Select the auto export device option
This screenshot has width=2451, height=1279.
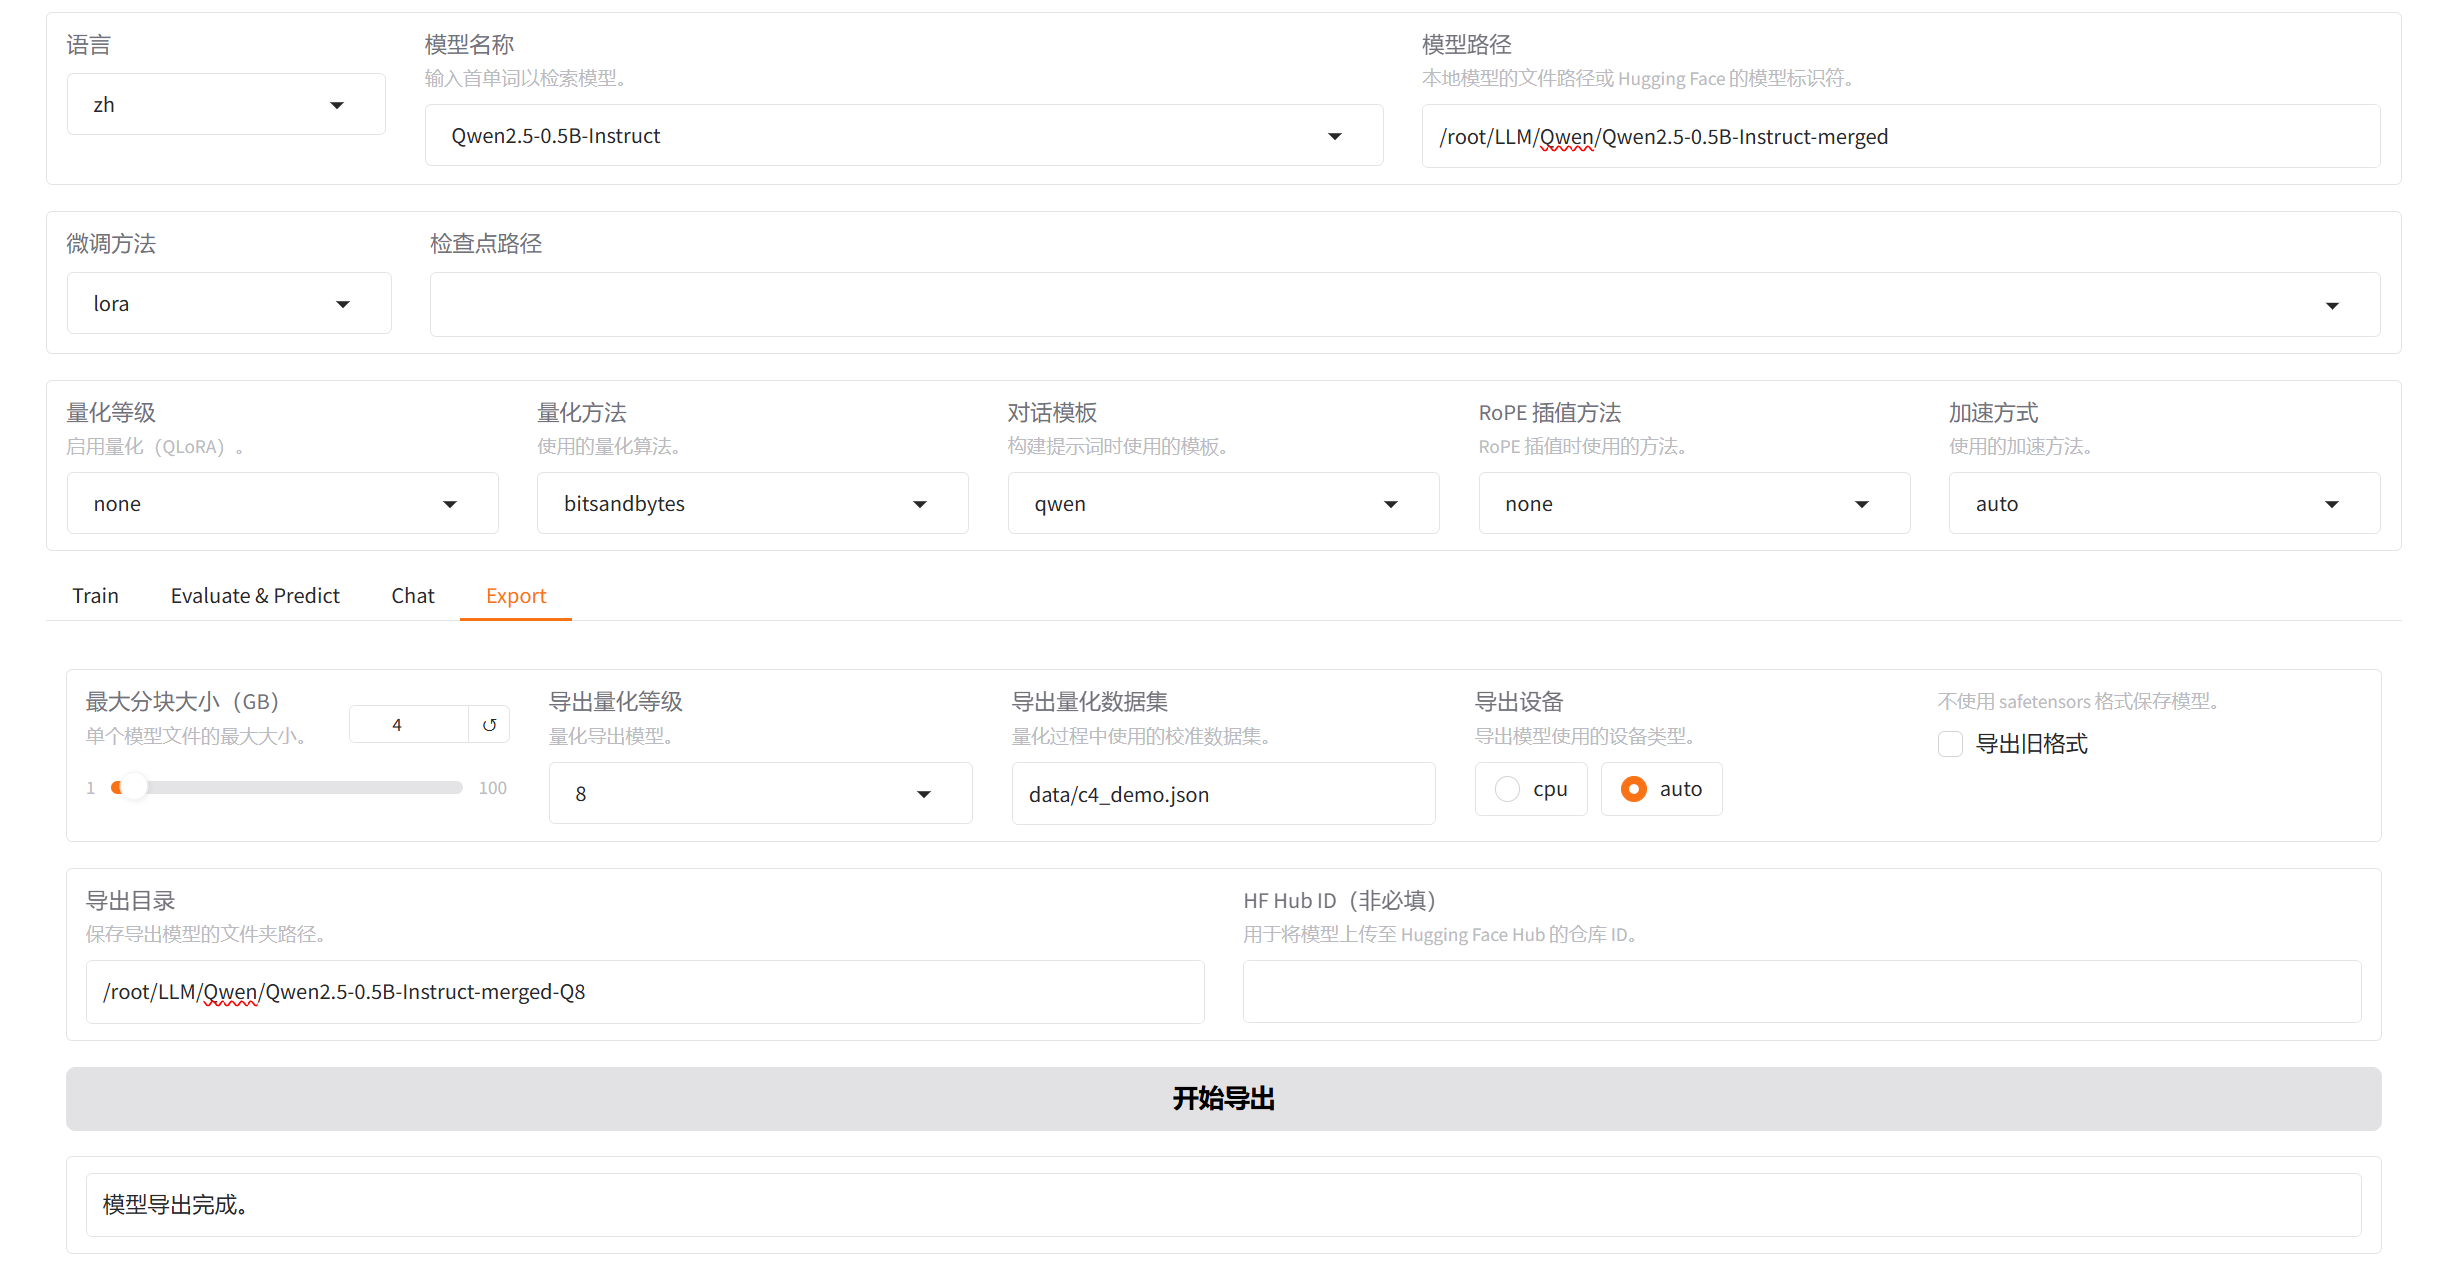point(1634,789)
